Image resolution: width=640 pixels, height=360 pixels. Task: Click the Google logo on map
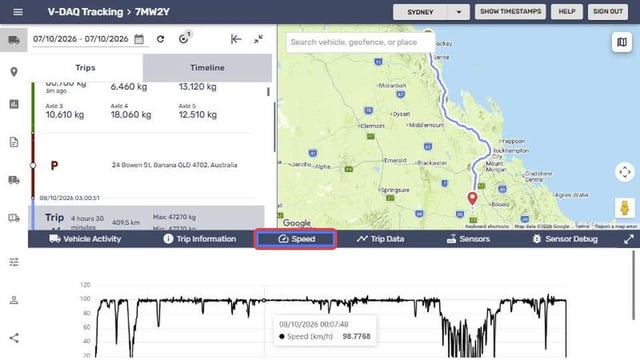click(x=297, y=223)
